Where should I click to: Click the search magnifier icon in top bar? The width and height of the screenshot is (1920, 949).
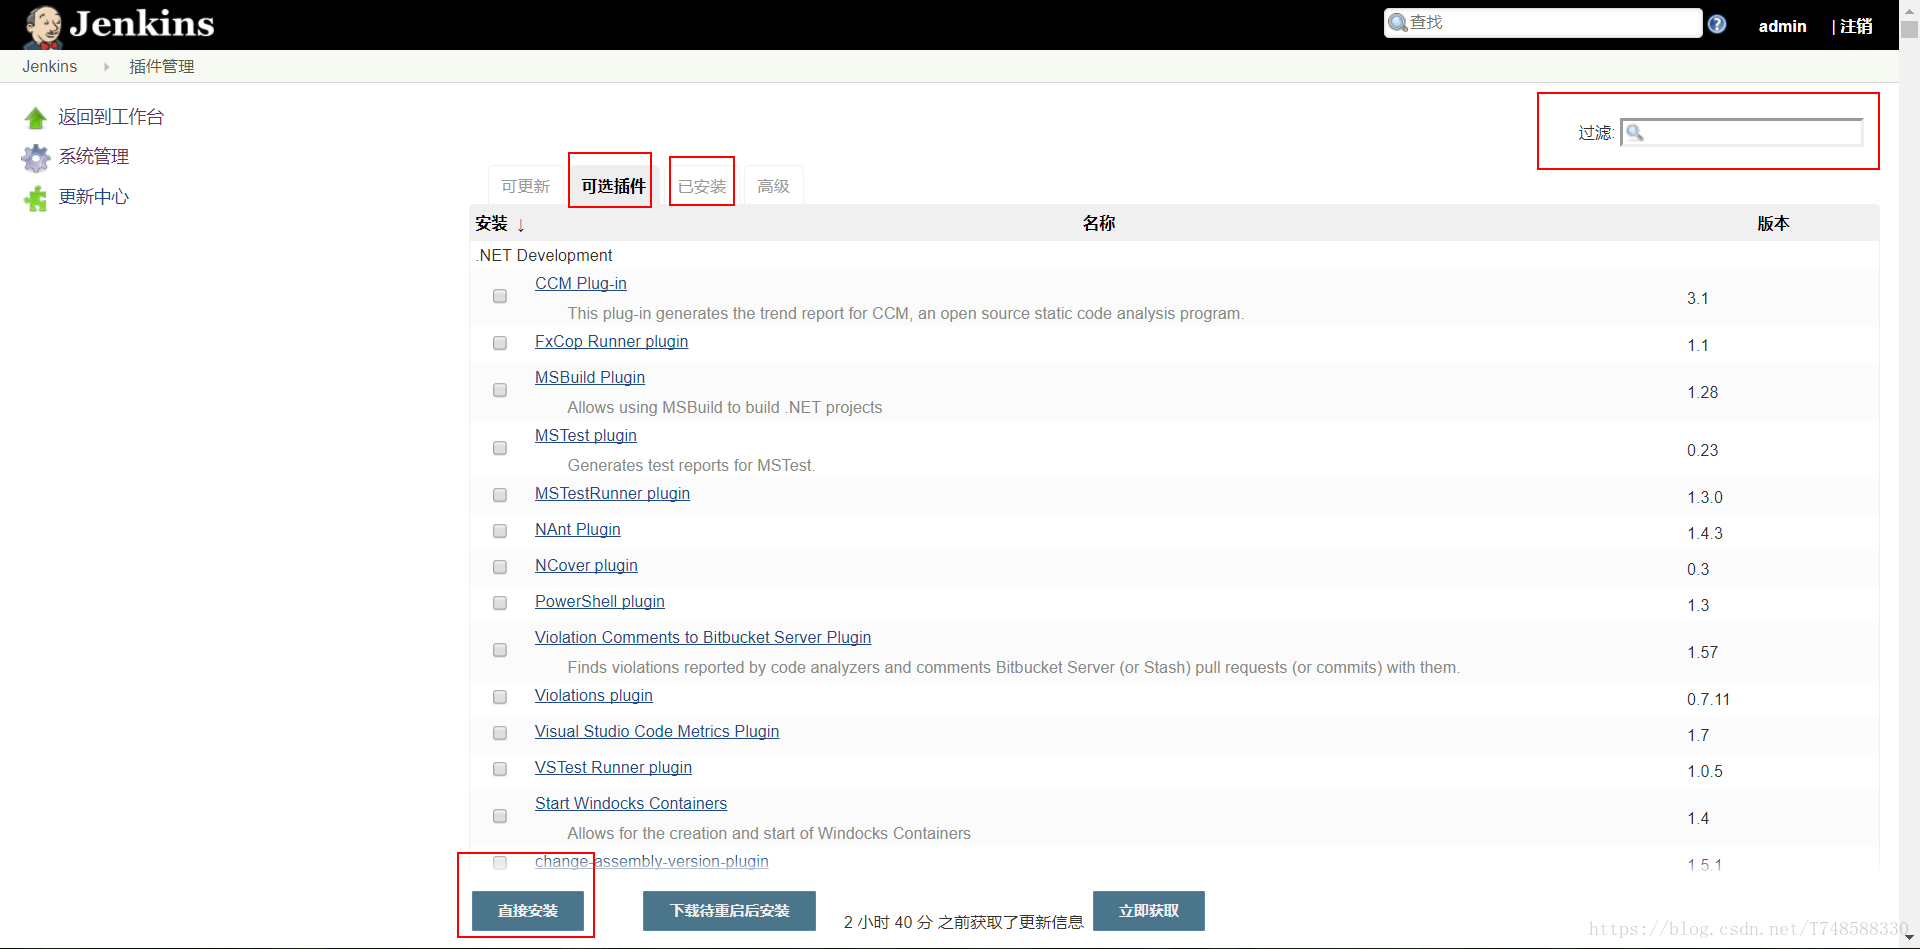(x=1398, y=23)
